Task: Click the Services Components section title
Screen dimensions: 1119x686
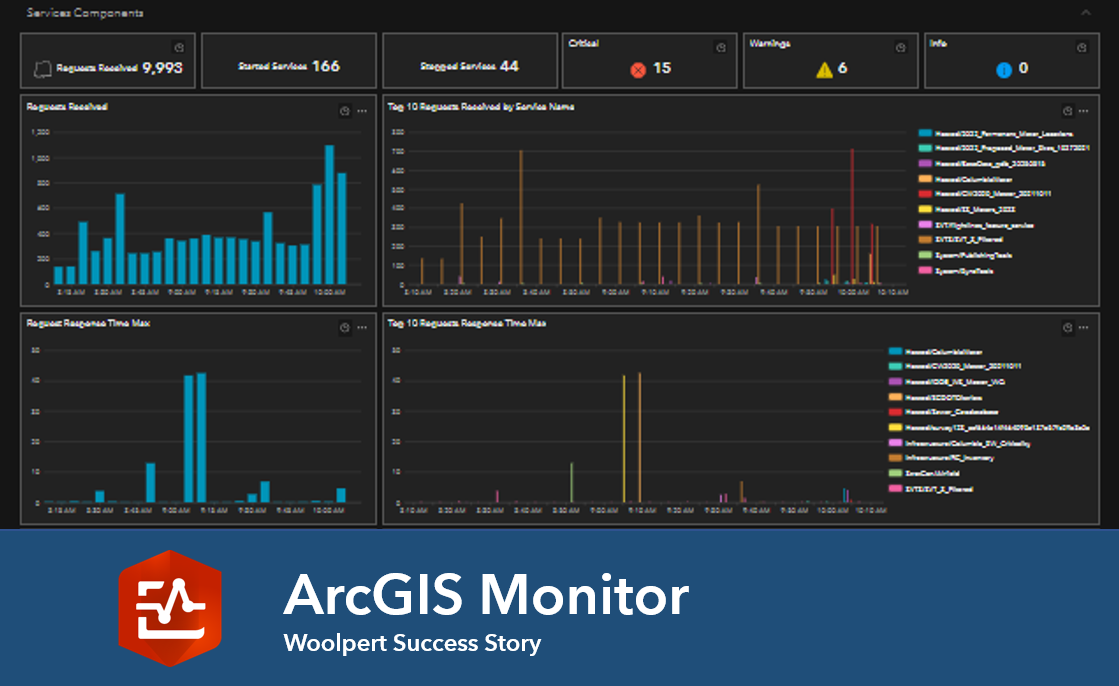Action: pos(85,13)
